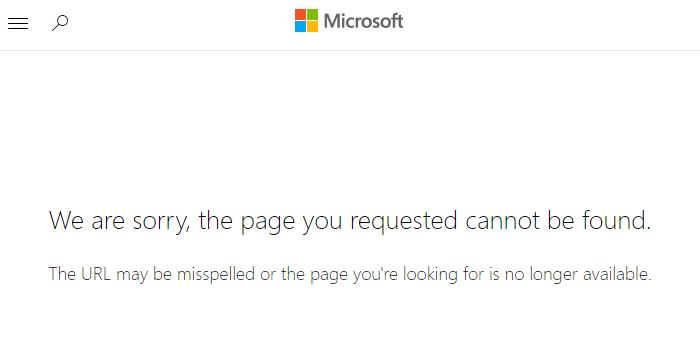Select the green square of Microsoft logo
The height and width of the screenshot is (362, 700).
(x=312, y=14)
